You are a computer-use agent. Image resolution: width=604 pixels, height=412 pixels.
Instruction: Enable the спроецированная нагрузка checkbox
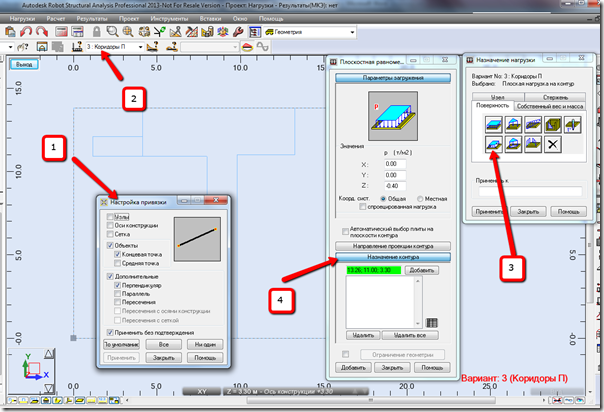pyautogui.click(x=362, y=207)
